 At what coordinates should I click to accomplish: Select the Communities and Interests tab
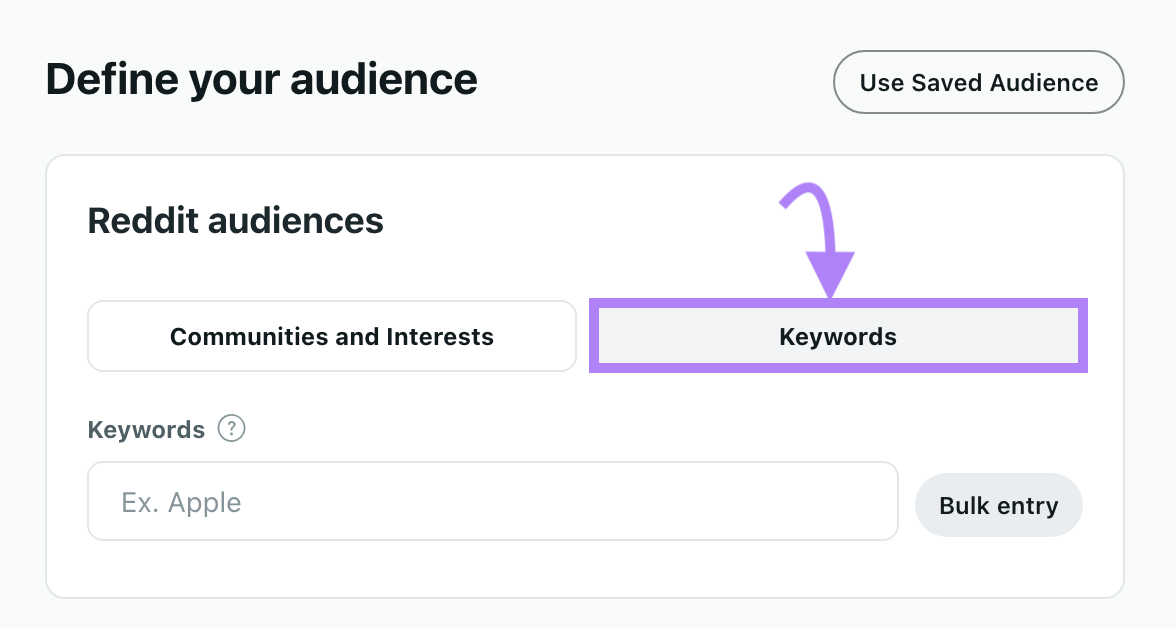coord(331,336)
